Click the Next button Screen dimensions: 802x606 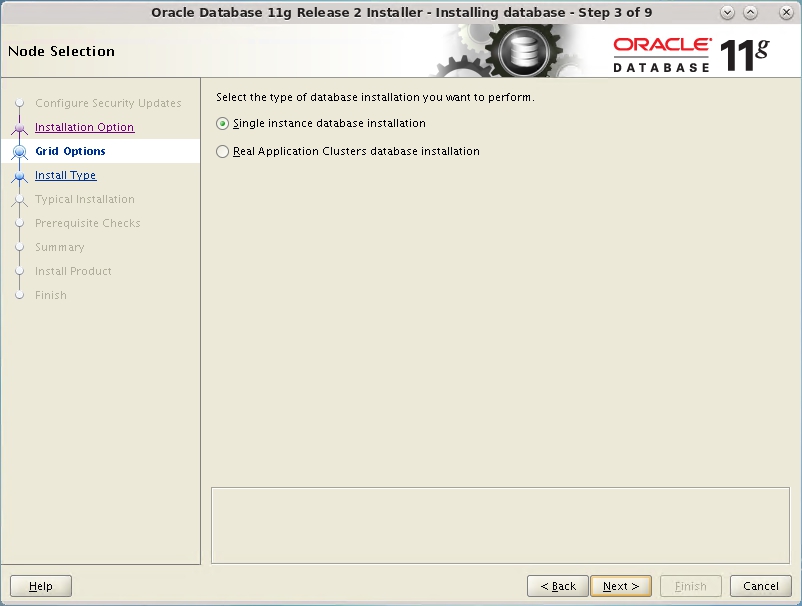click(621, 586)
